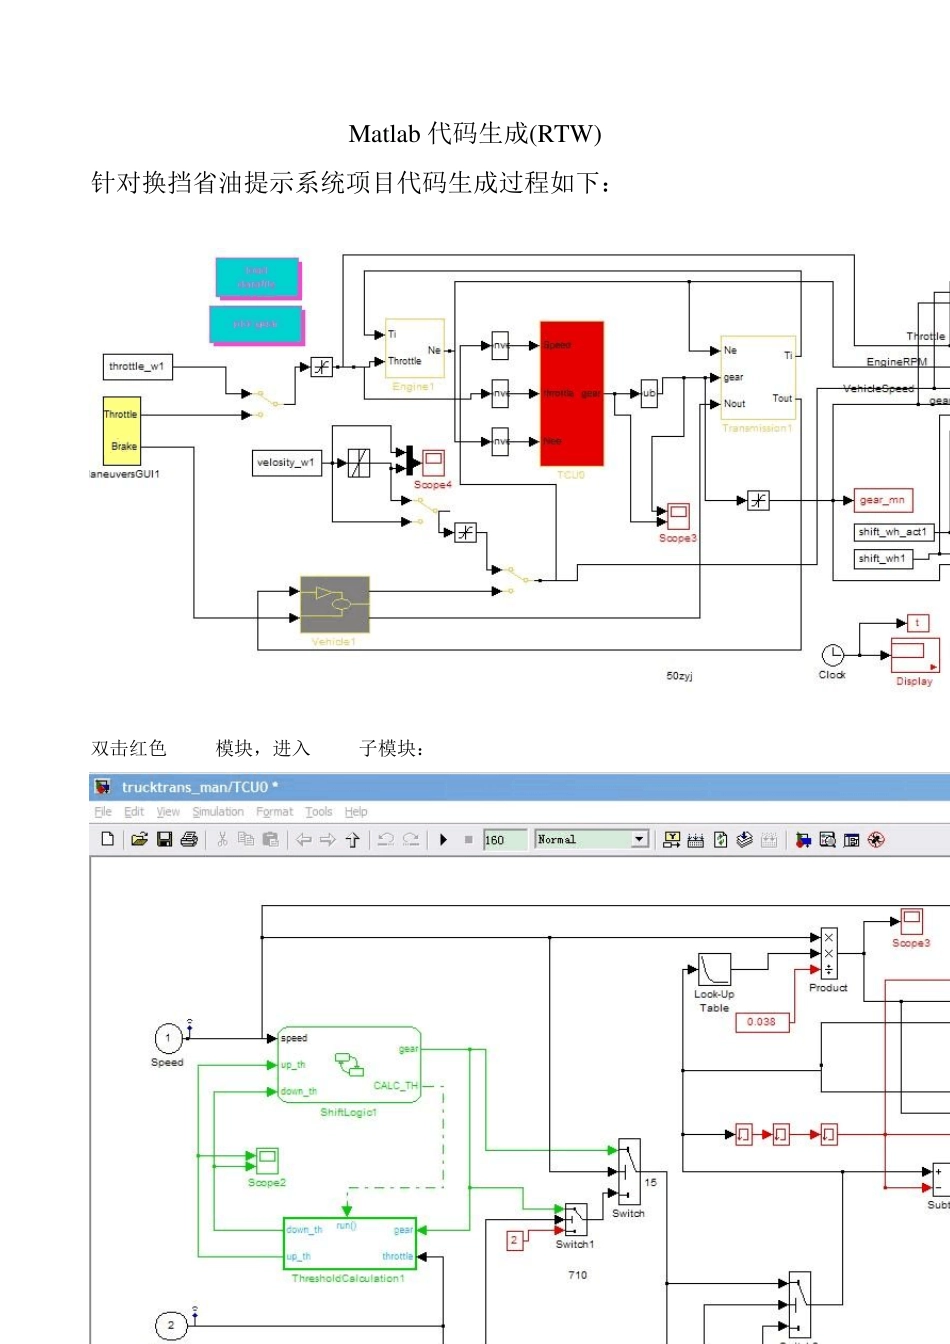950x1344 pixels.
Task: Click the 0.038 constant block
Action: click(x=762, y=1022)
